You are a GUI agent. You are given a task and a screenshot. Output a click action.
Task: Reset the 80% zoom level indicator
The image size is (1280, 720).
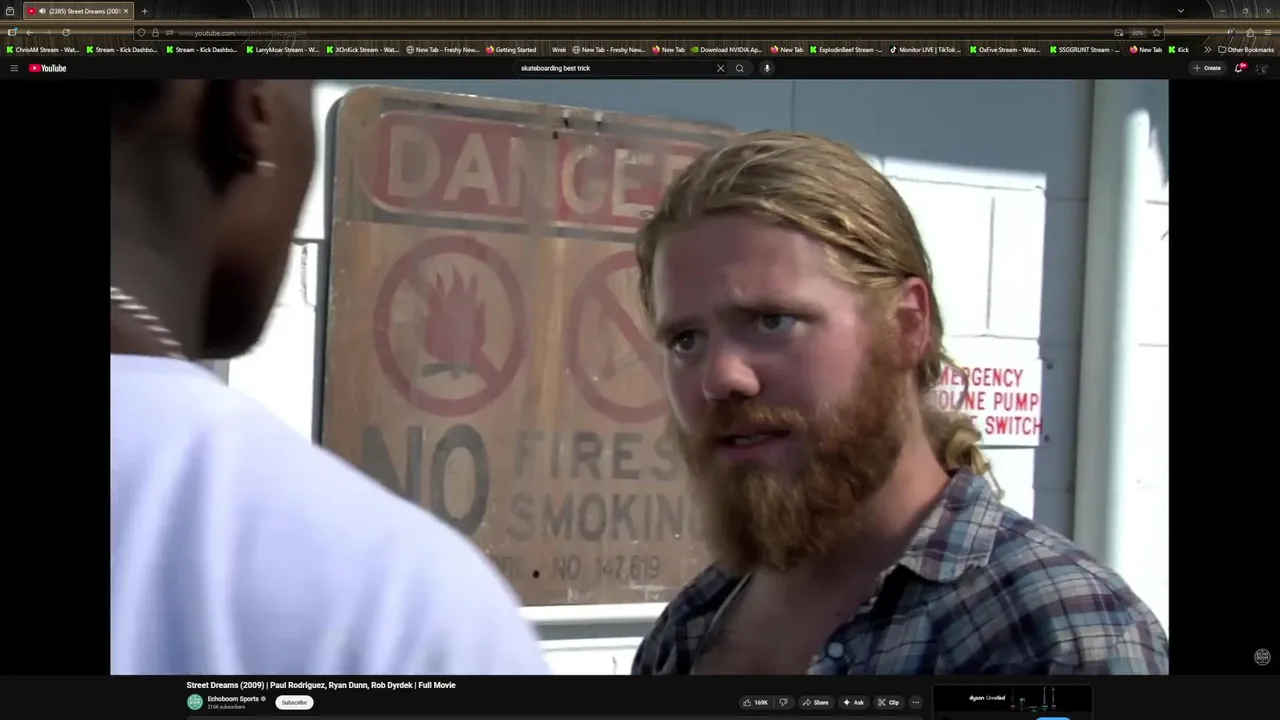(x=1137, y=32)
